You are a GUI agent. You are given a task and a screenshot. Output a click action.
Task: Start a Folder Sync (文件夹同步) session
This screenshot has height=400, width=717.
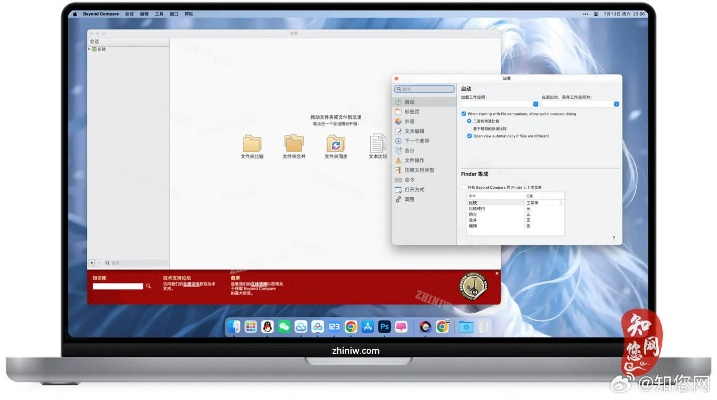[336, 144]
